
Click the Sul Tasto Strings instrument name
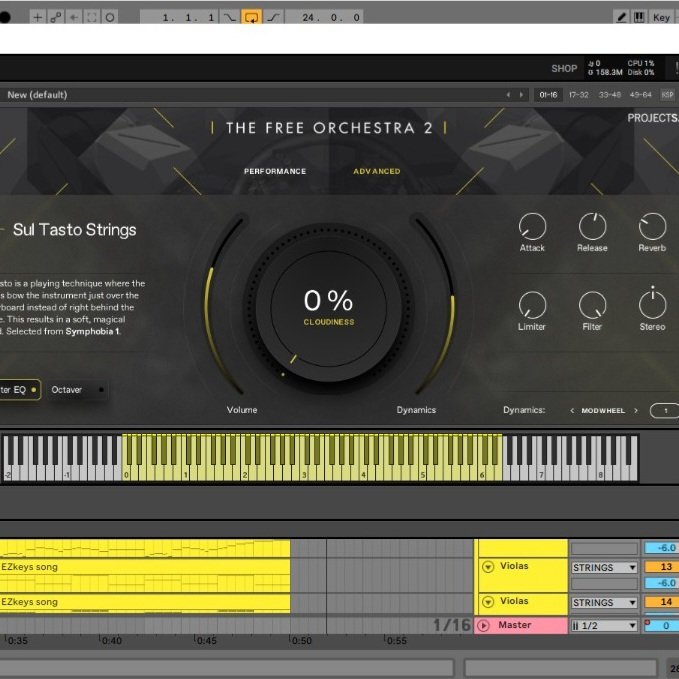point(74,230)
